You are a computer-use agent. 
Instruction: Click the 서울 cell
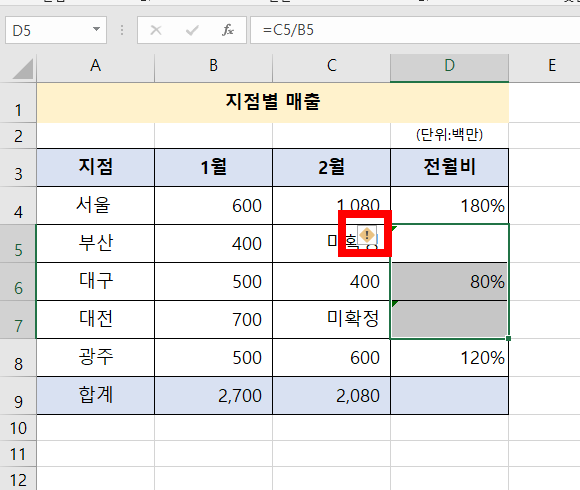pyautogui.click(x=95, y=206)
